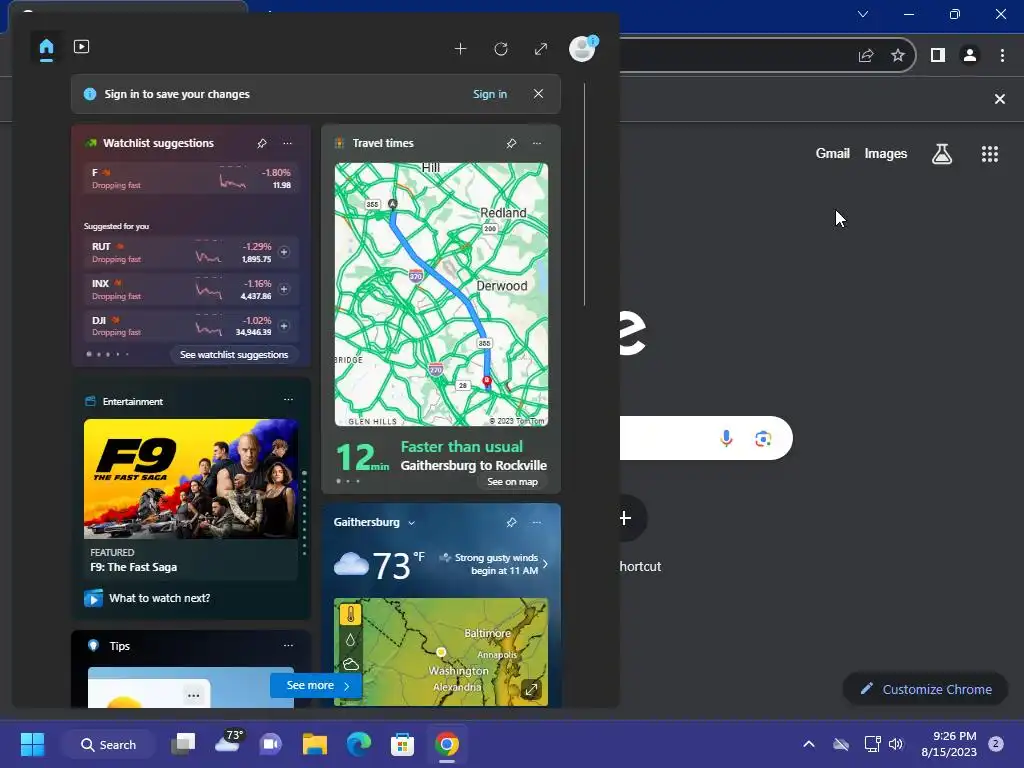Open File Explorer from taskbar
Screen dimensions: 1024x768
[315, 744]
